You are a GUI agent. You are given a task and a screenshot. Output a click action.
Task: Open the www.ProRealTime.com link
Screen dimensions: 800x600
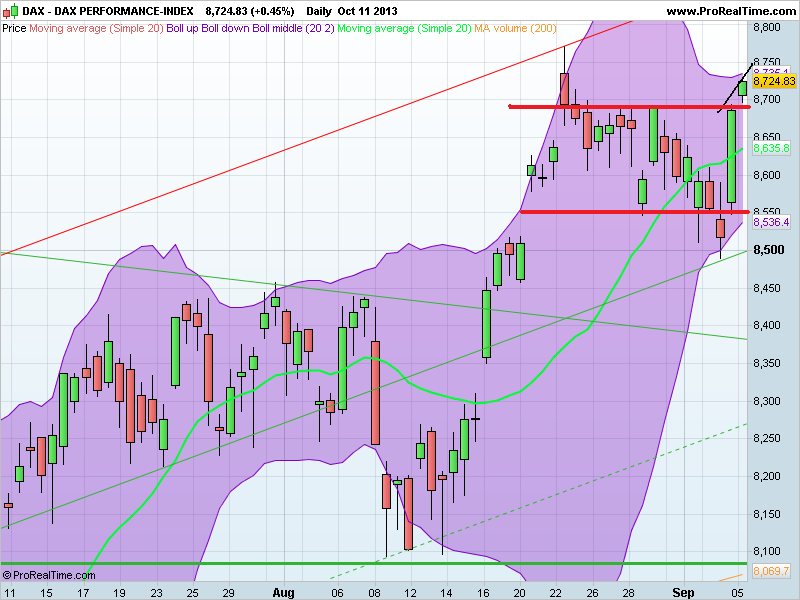click(x=731, y=11)
